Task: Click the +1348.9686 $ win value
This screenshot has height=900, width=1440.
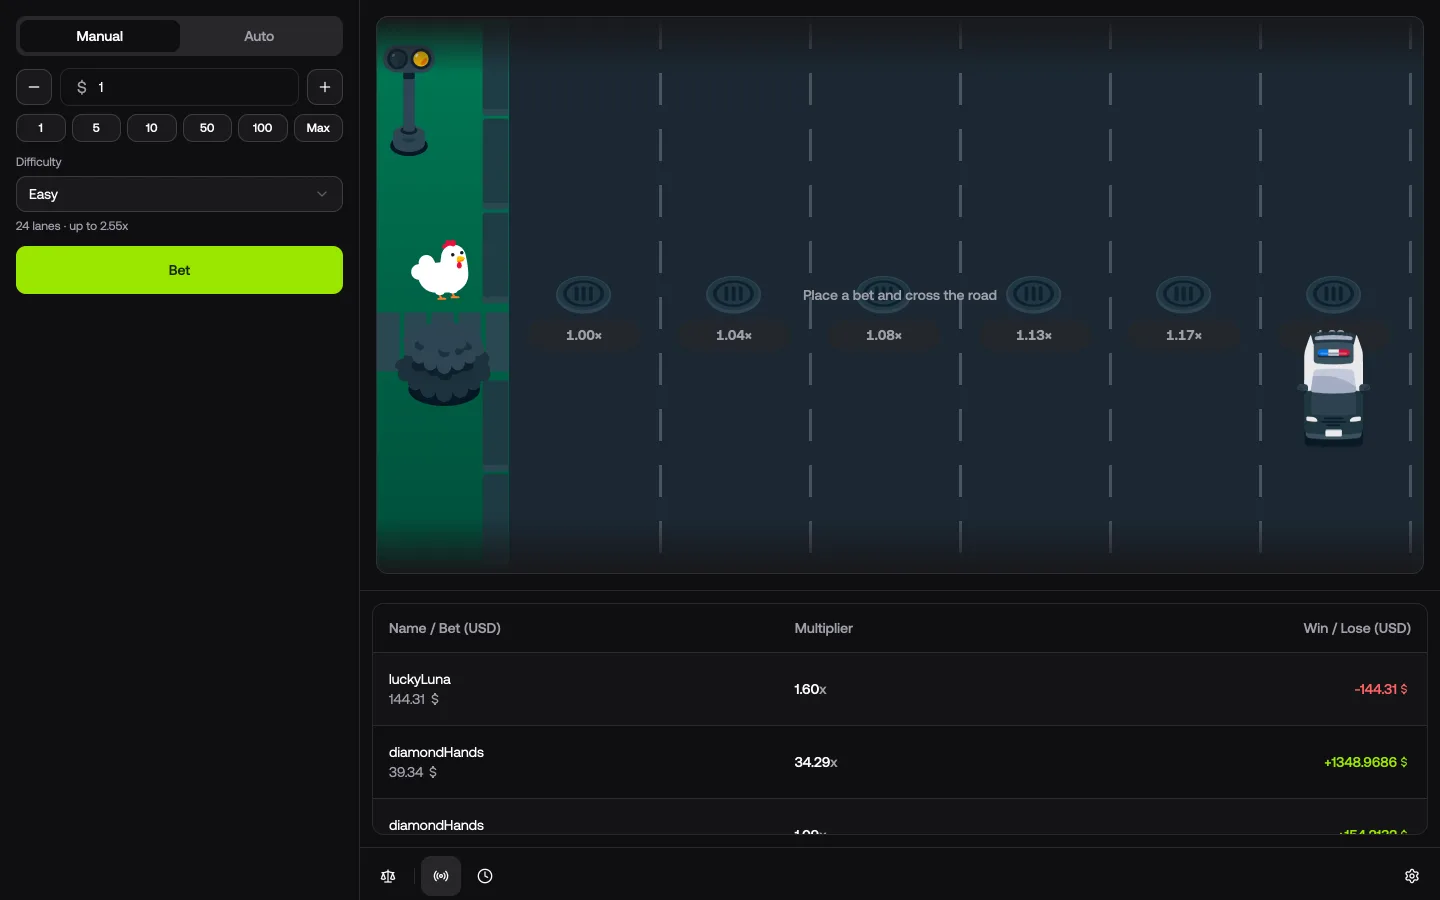Action: (x=1366, y=762)
